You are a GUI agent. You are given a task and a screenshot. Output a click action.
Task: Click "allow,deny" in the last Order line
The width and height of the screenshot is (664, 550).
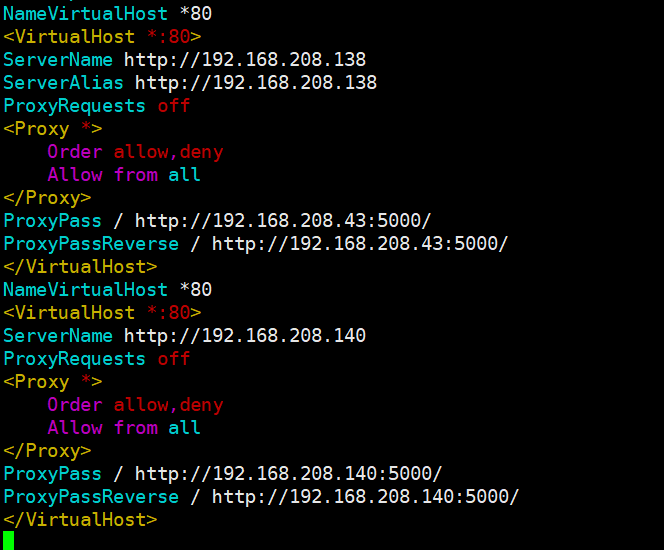click(168, 405)
